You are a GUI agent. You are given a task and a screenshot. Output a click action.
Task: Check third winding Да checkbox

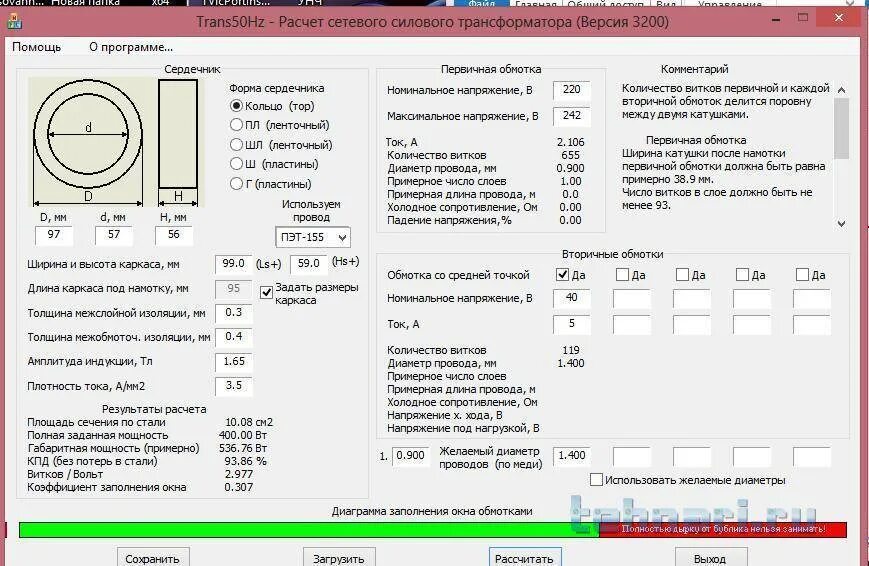click(x=682, y=274)
